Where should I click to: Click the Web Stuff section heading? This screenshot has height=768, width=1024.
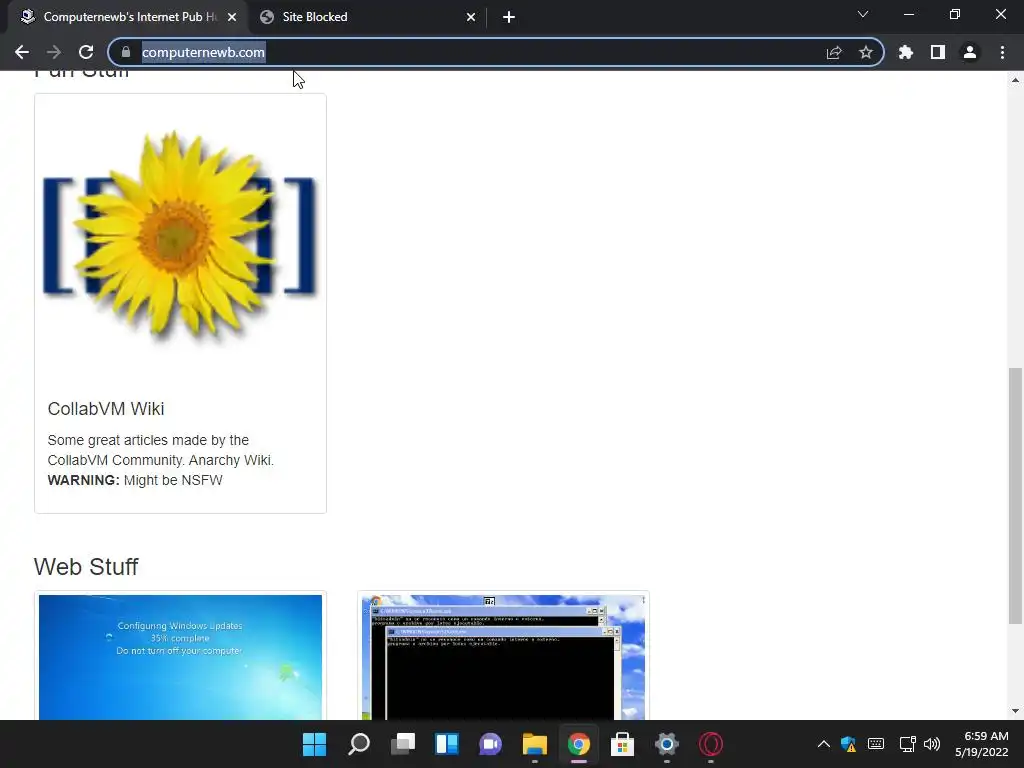[86, 567]
